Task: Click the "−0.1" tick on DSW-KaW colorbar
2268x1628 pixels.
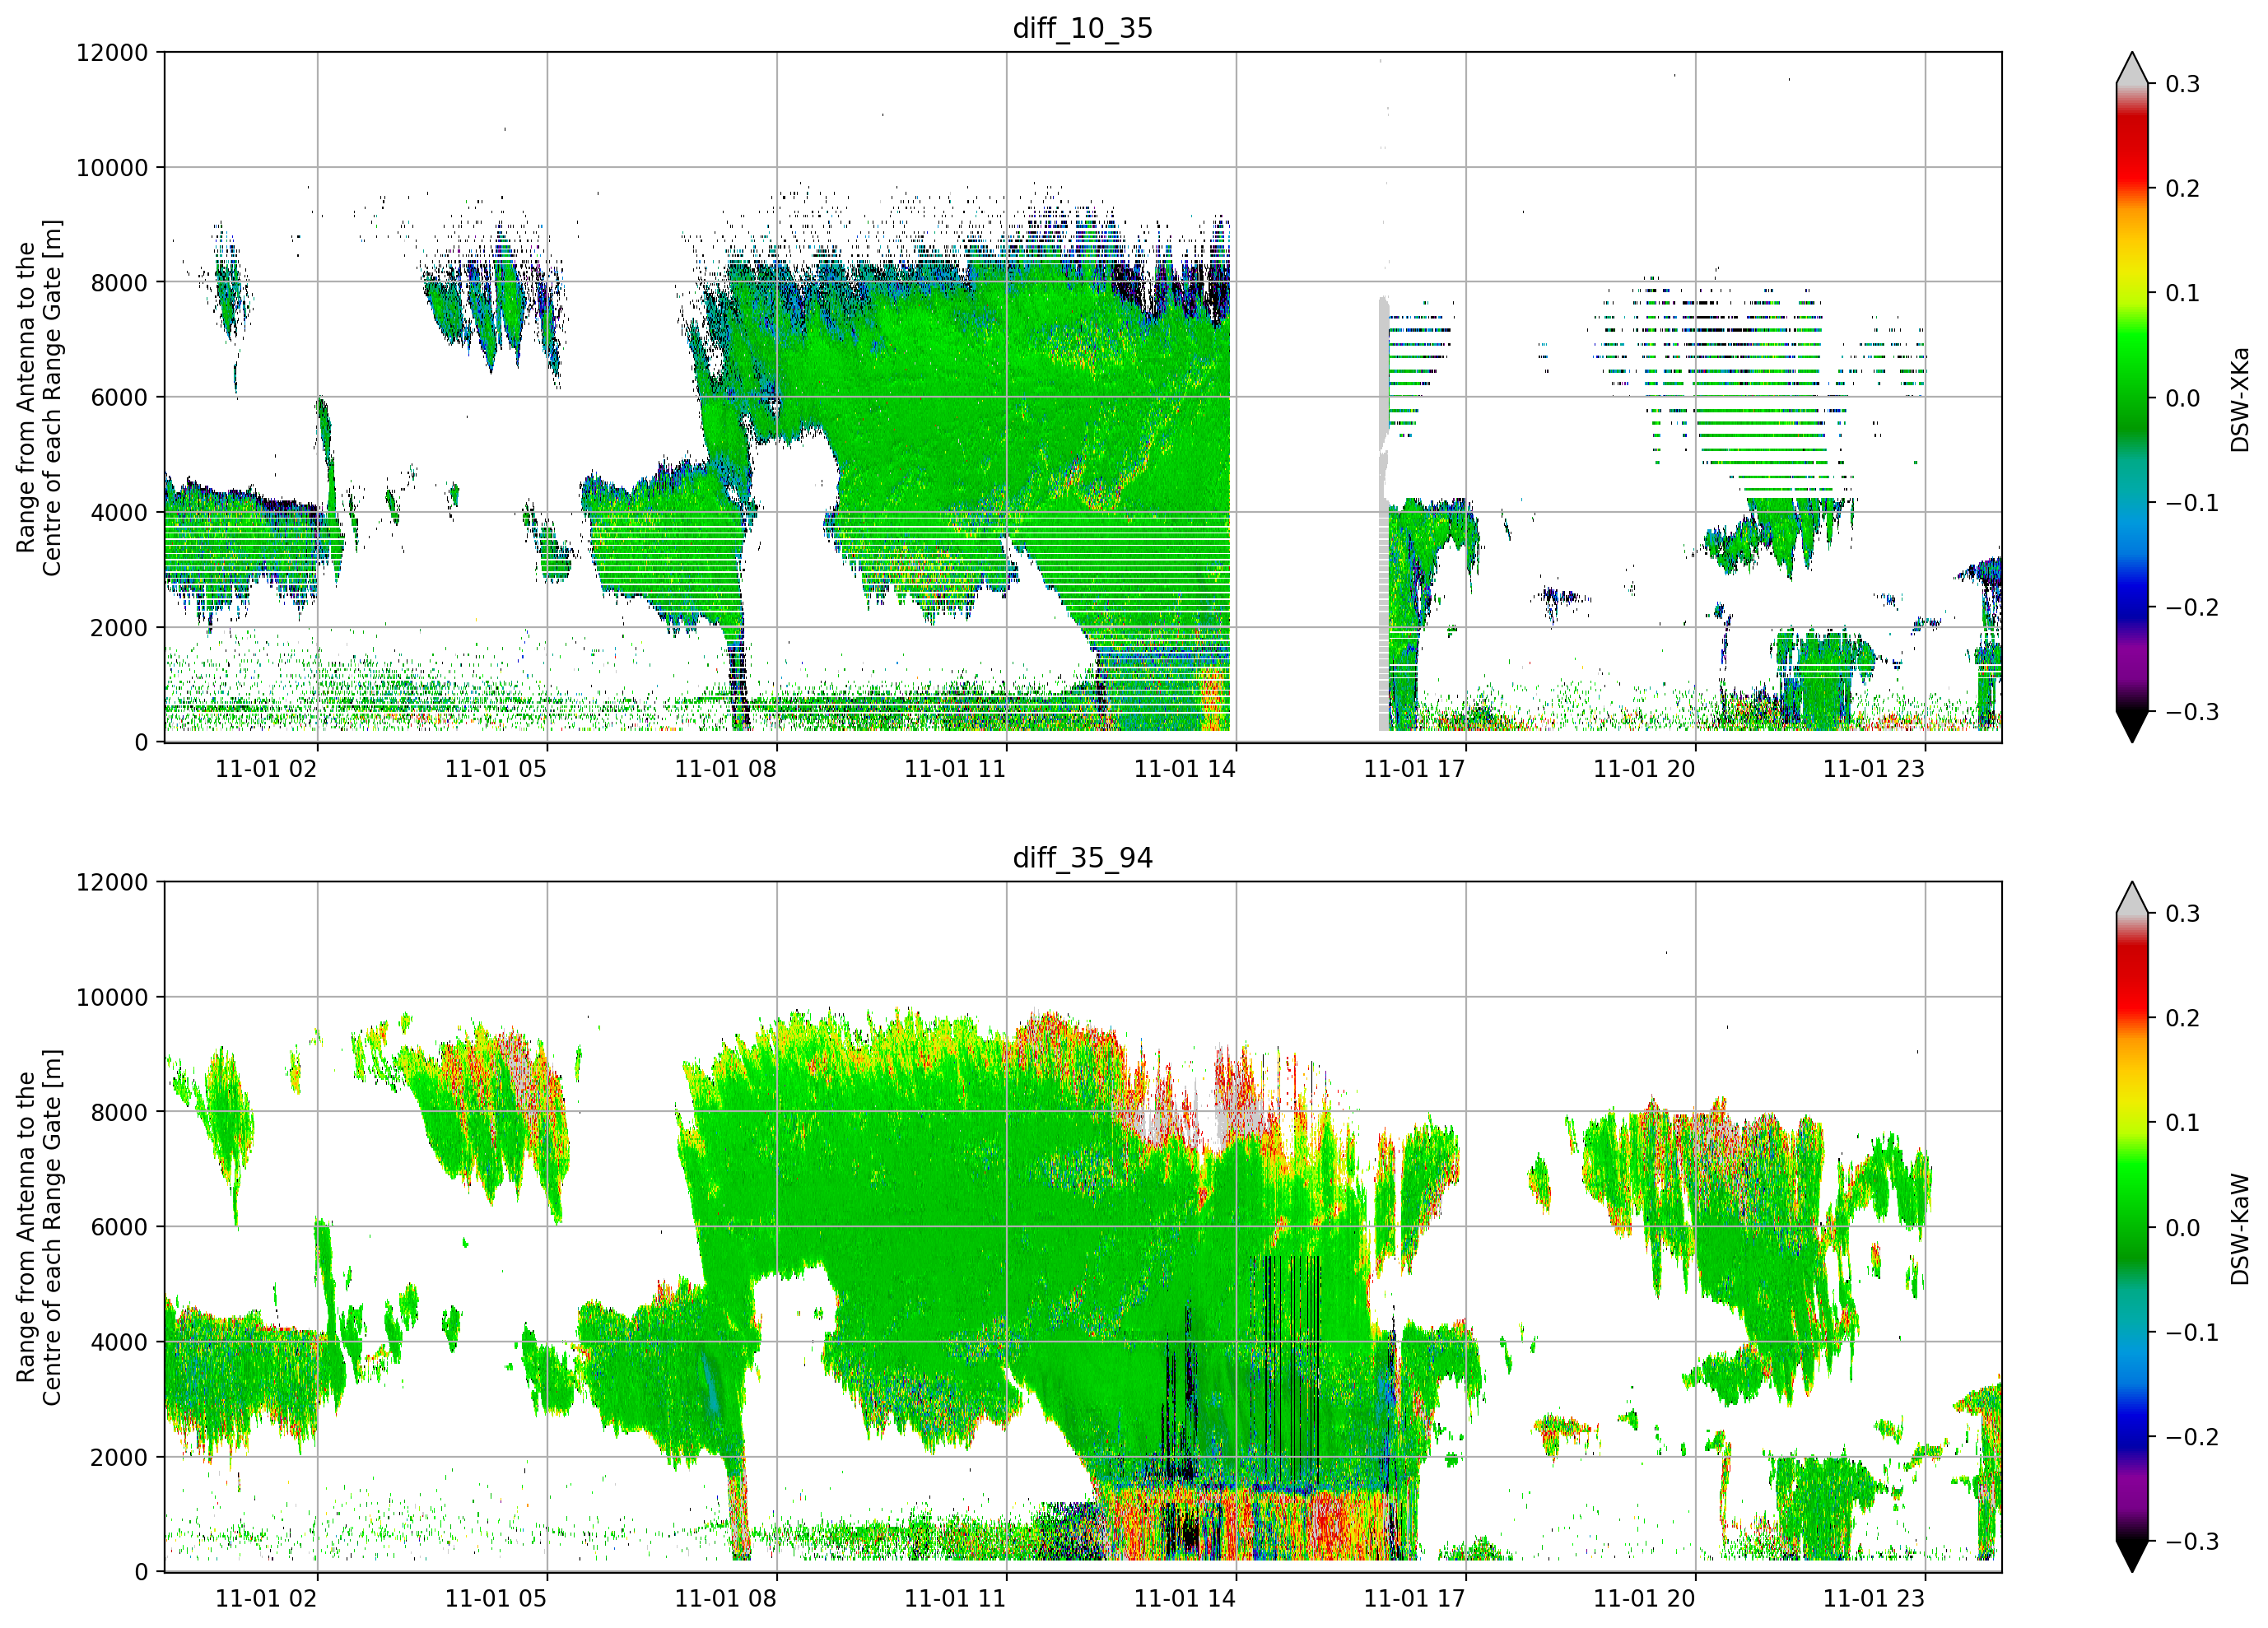Action: (x=2192, y=1333)
